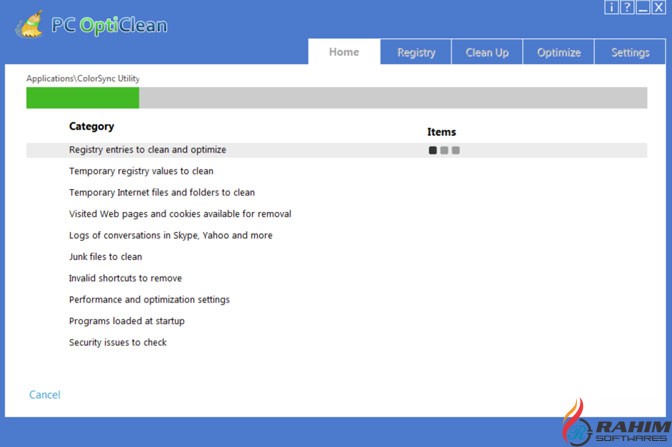This screenshot has width=672, height=447.
Task: Select Logs of conversations in Skype row
Action: click(x=171, y=235)
